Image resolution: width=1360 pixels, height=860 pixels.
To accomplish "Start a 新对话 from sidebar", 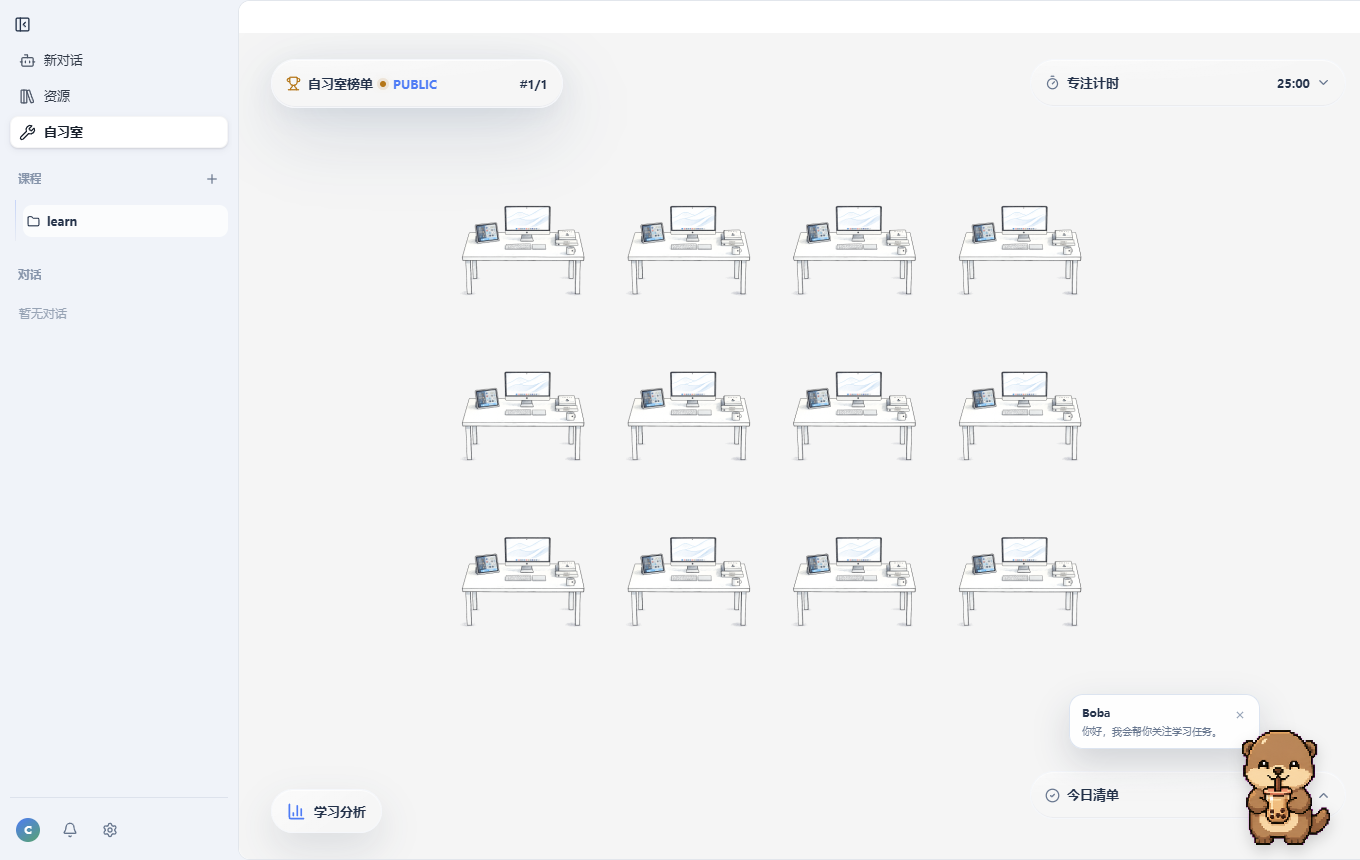I will point(119,60).
